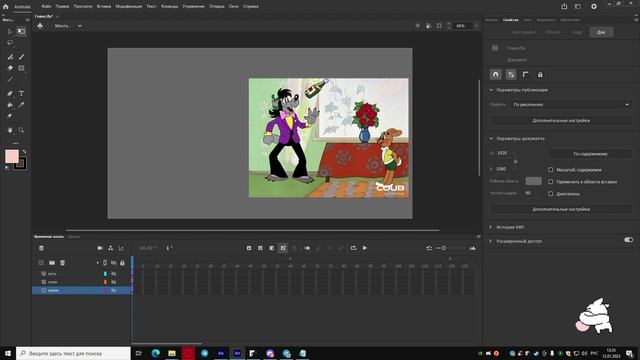Click the gray stage color swatch

click(533, 181)
